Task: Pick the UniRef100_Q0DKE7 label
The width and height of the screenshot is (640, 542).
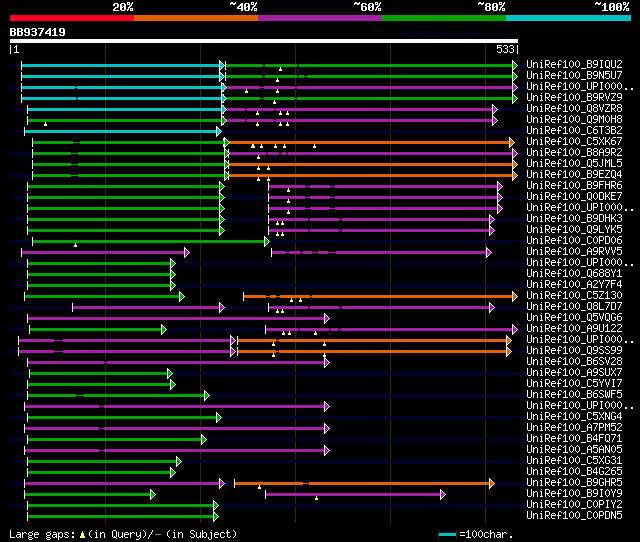Action: pyautogui.click(x=574, y=197)
